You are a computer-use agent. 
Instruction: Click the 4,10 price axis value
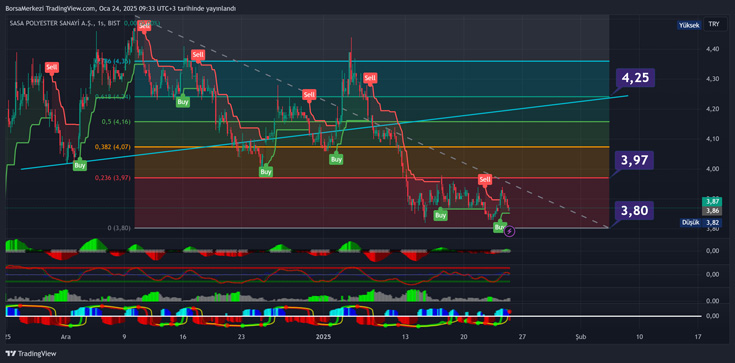point(712,138)
